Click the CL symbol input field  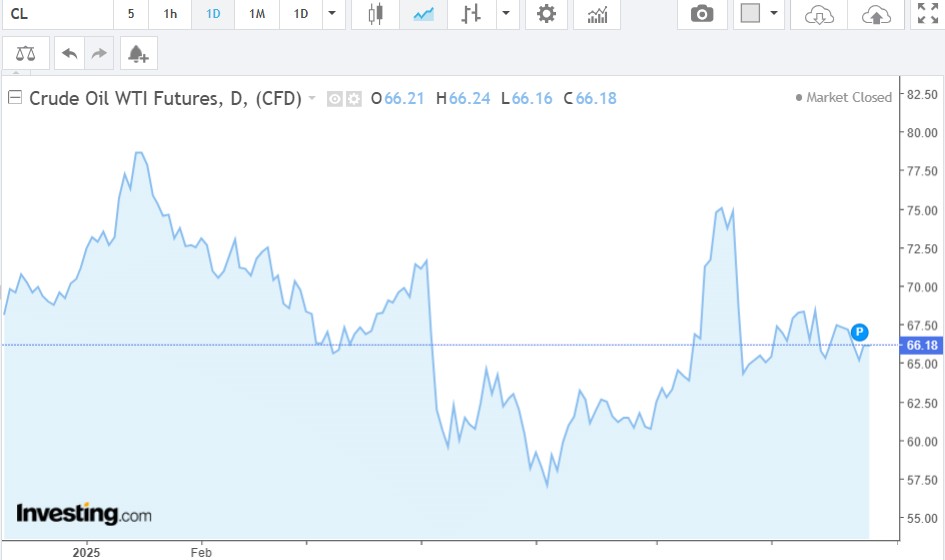55,14
